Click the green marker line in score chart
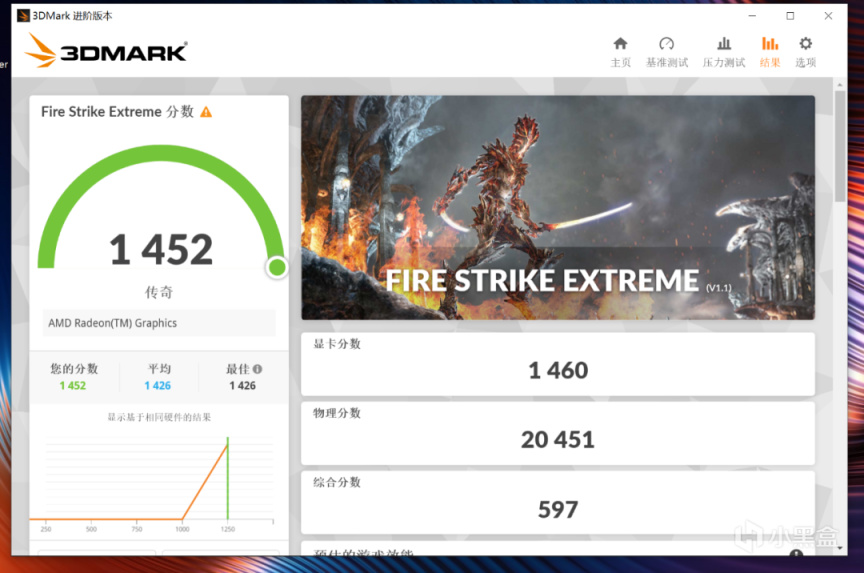Screen dimensions: 864x573 click(x=228, y=478)
